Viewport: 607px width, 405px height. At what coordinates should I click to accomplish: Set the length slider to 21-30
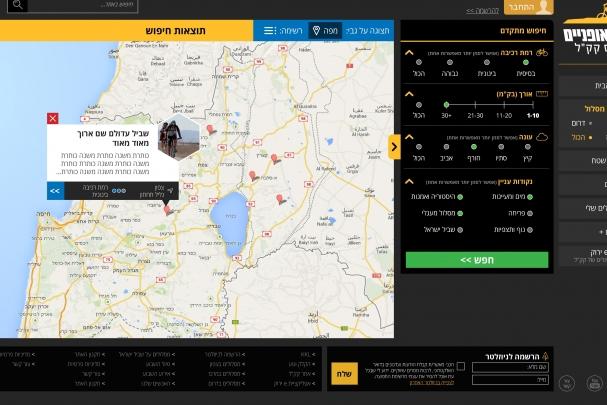click(475, 105)
